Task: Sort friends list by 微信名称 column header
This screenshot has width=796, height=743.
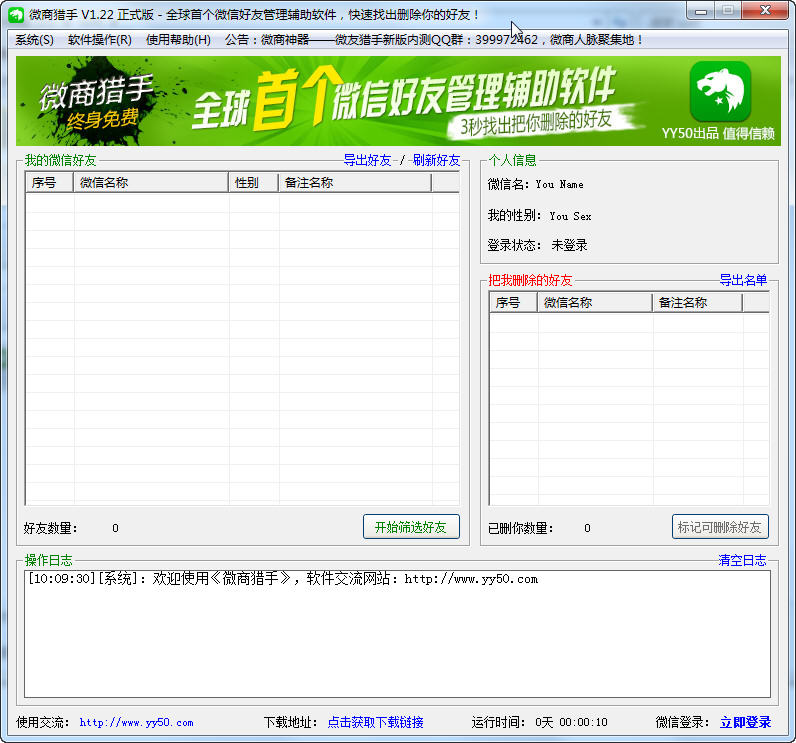Action: (x=151, y=183)
